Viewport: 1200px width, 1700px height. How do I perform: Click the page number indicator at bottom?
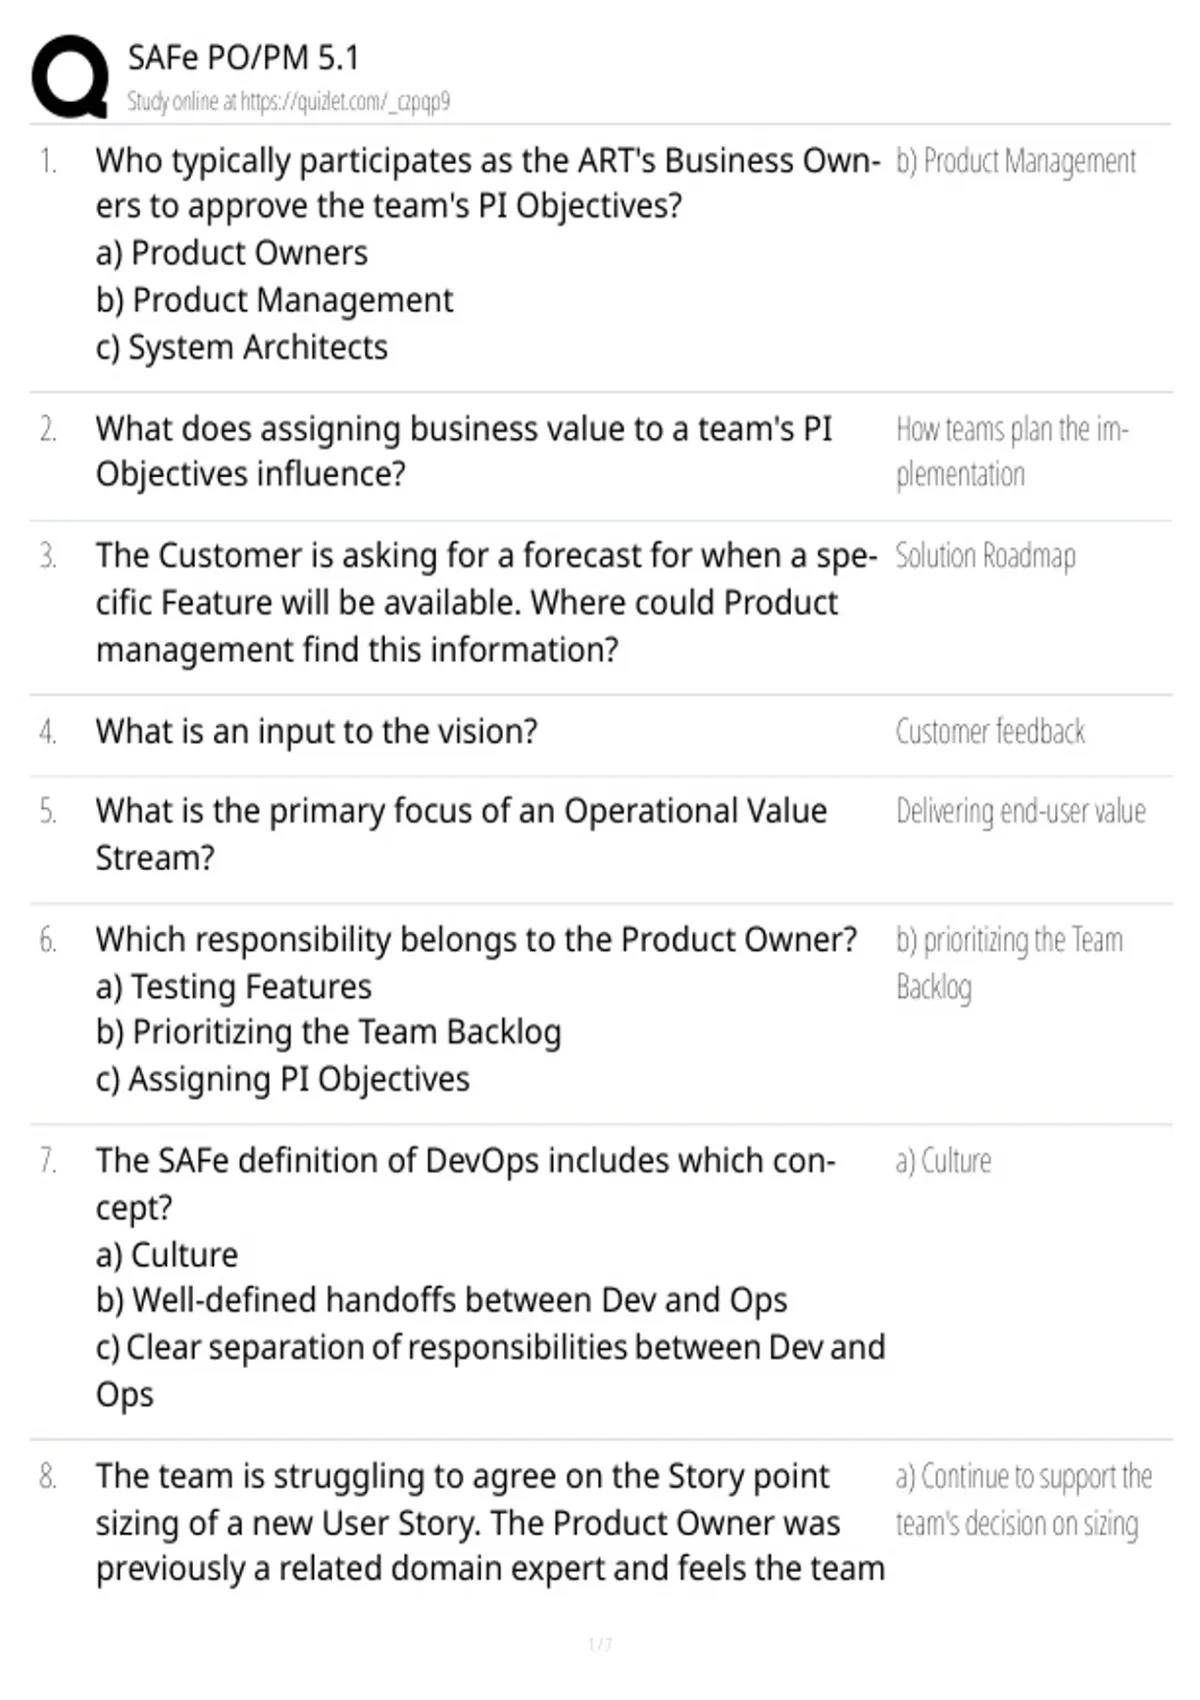tap(600, 1644)
